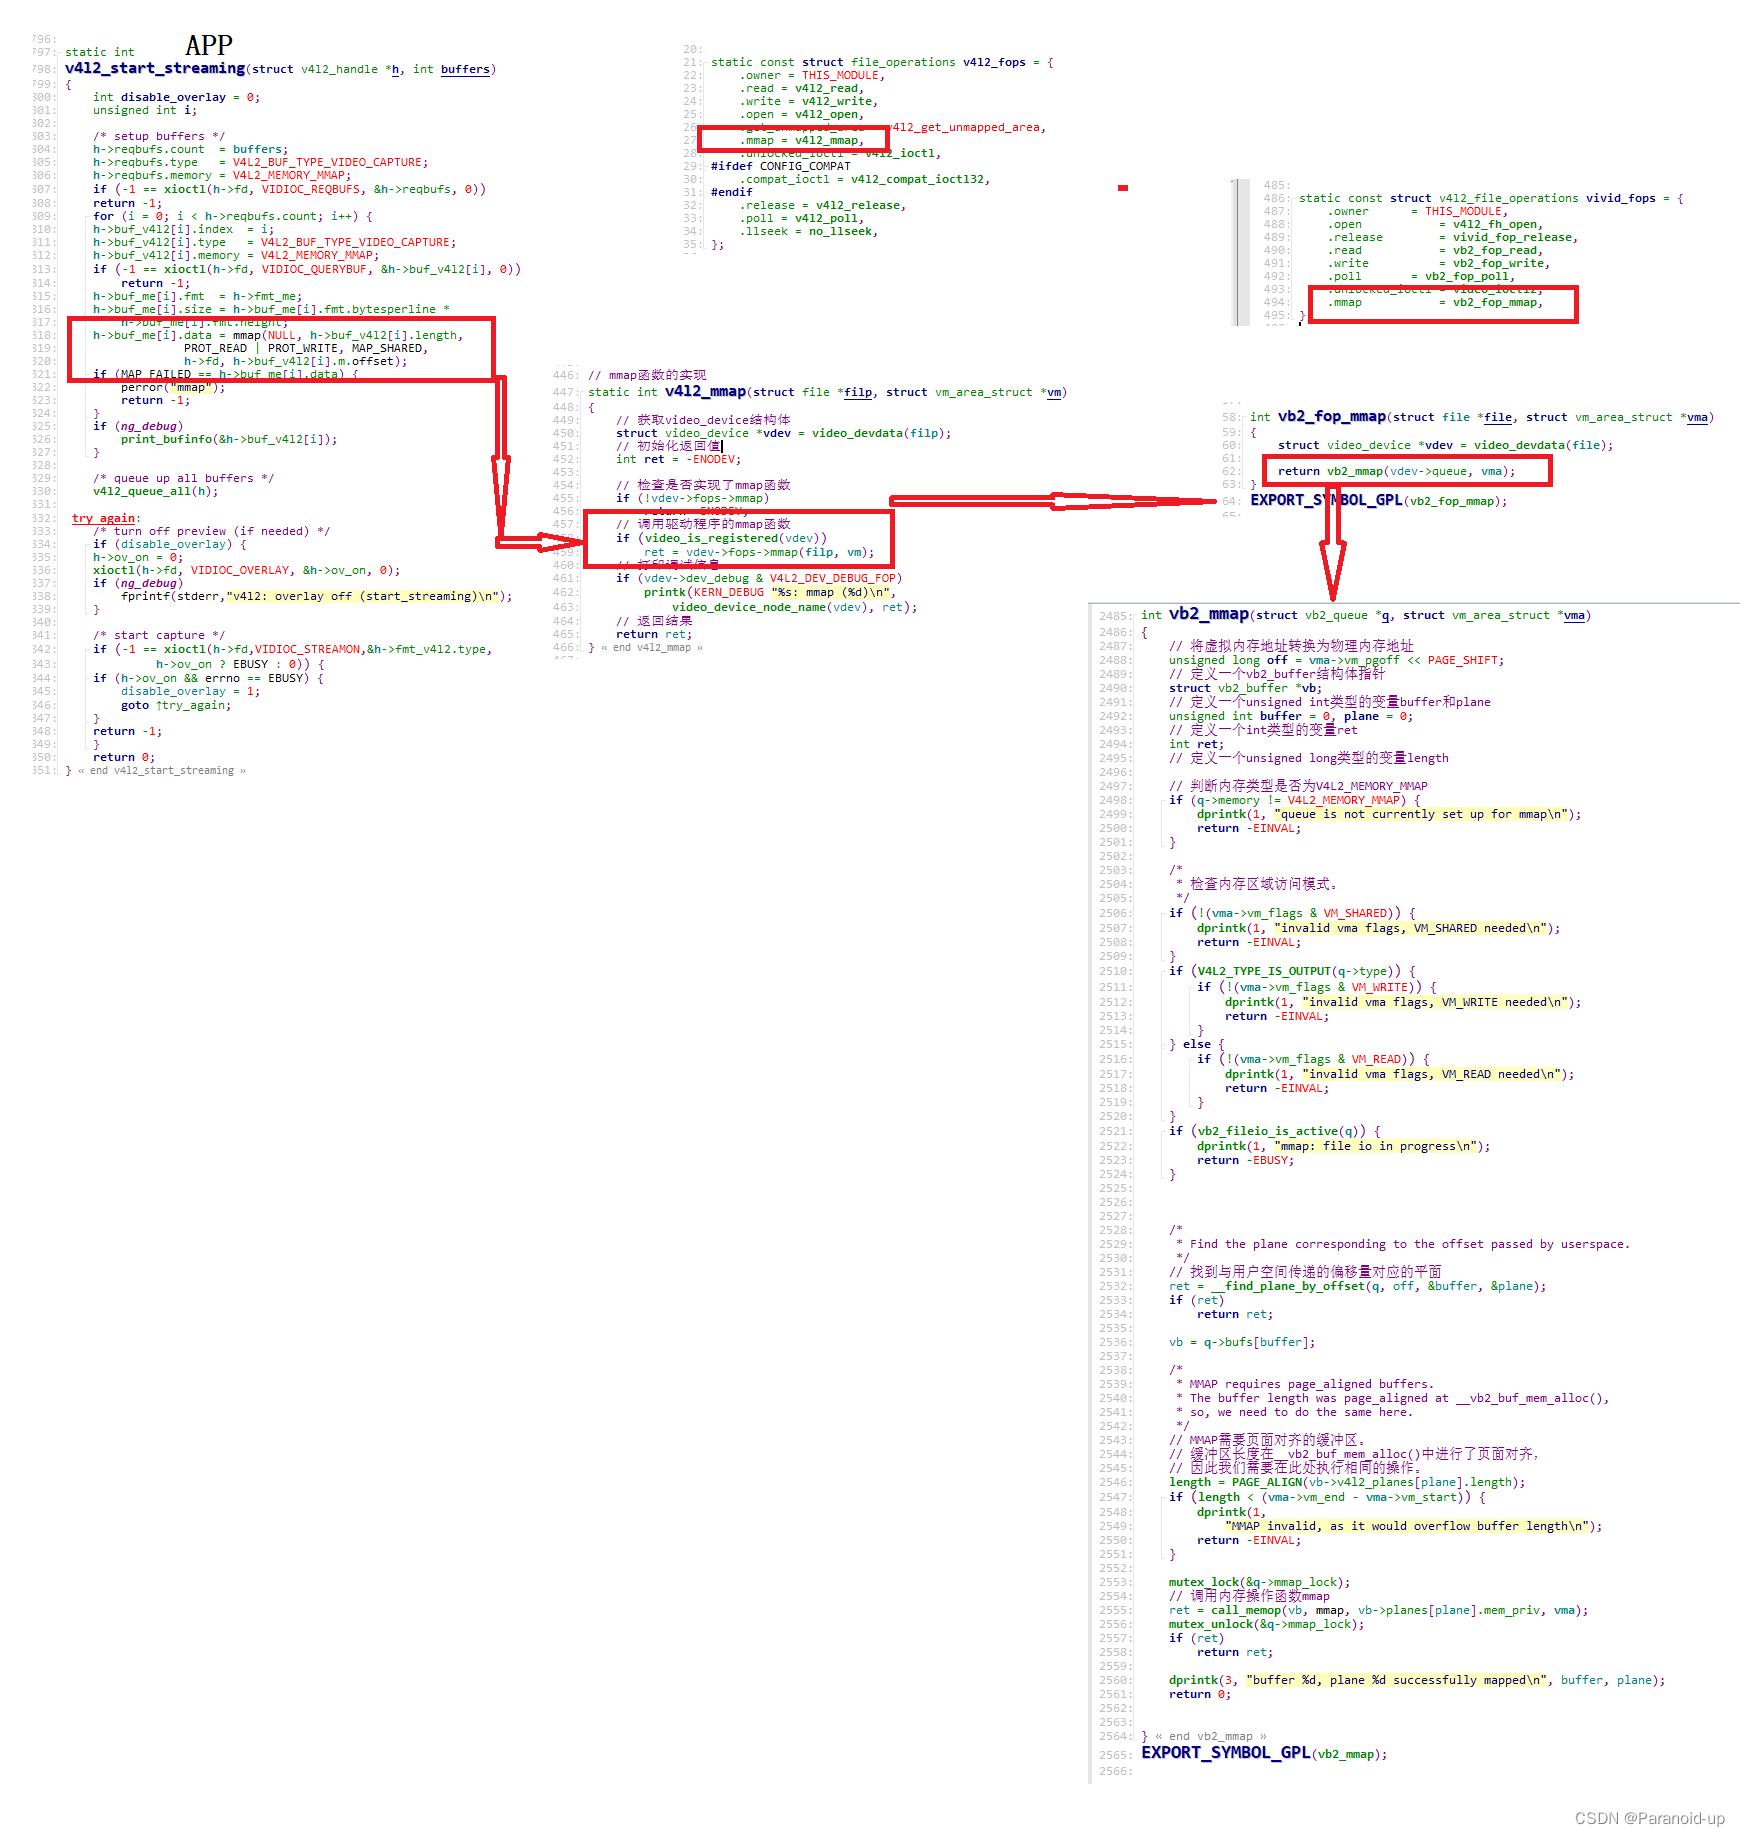Viewport: 1740px width, 1836px height.
Task: Click the "unsigned int i;" declaration
Action: tap(145, 110)
